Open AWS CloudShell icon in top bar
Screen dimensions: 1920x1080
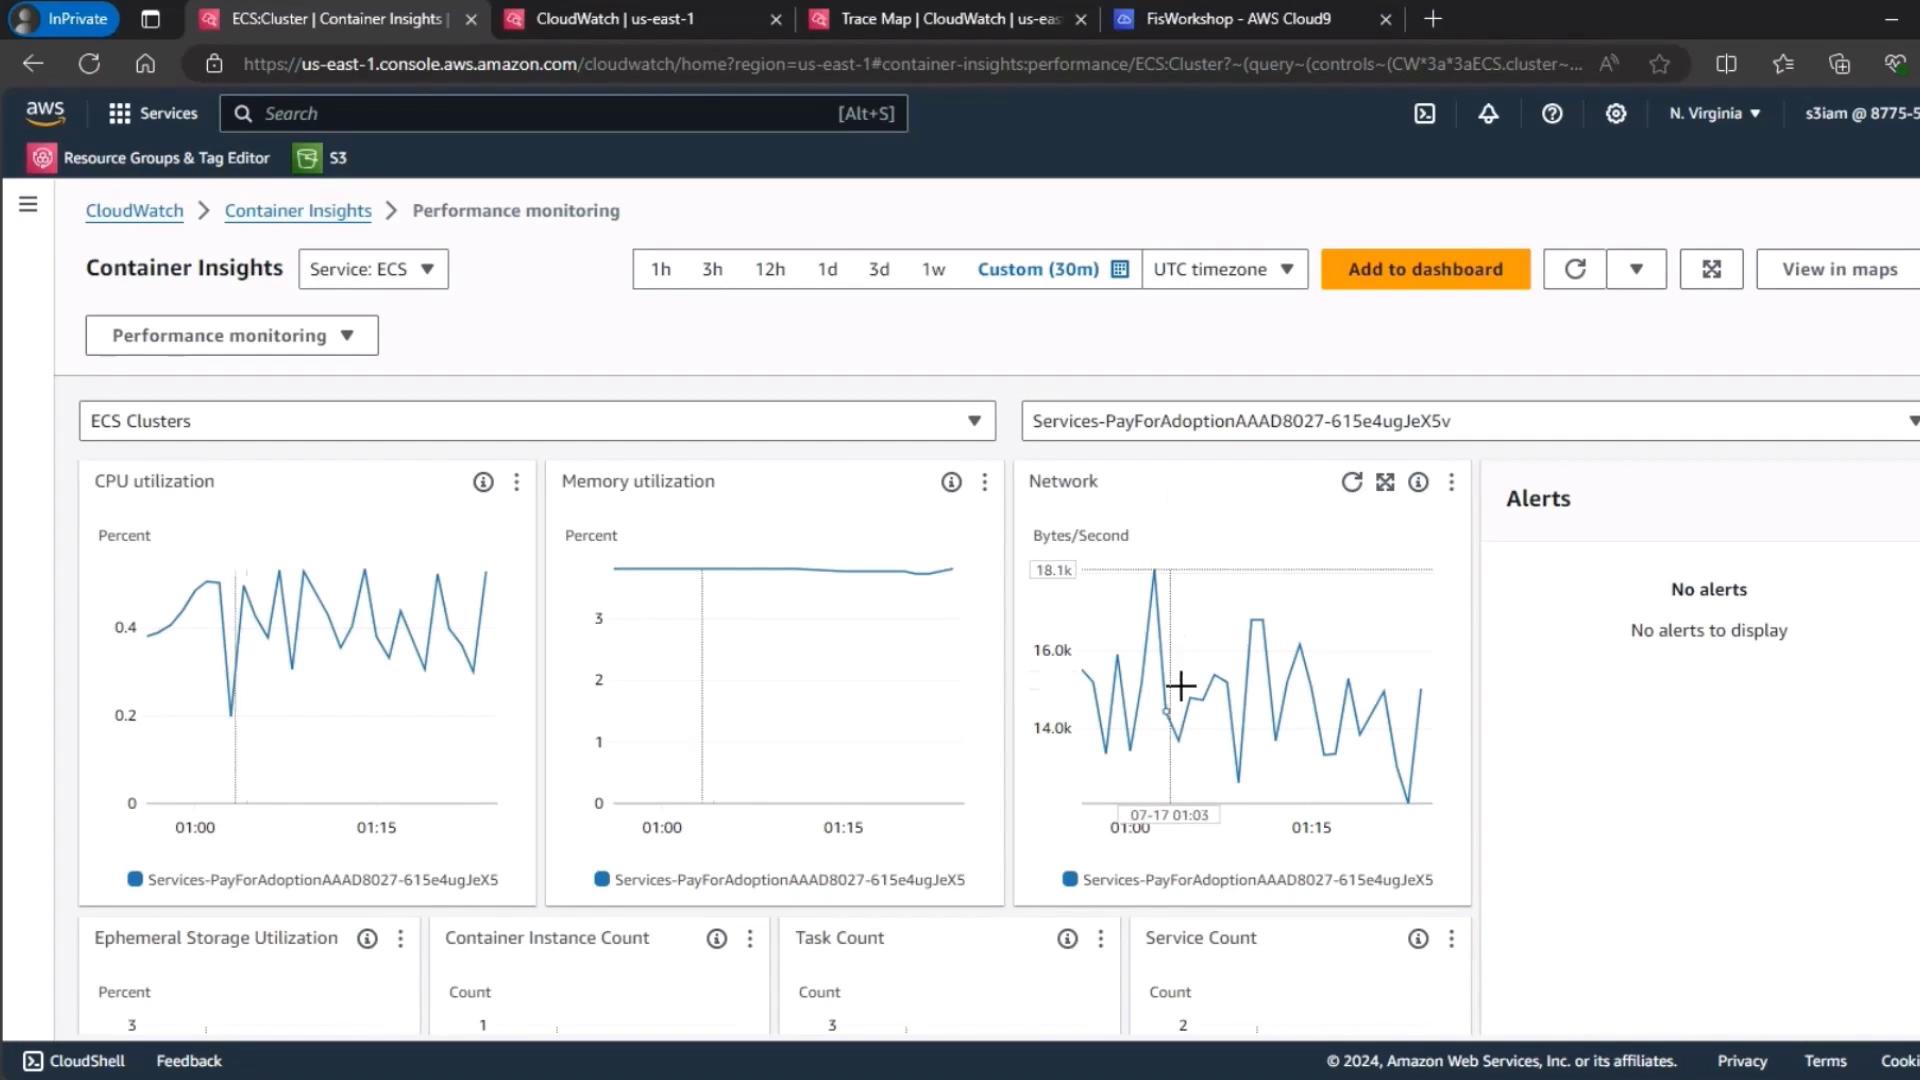coord(1424,114)
